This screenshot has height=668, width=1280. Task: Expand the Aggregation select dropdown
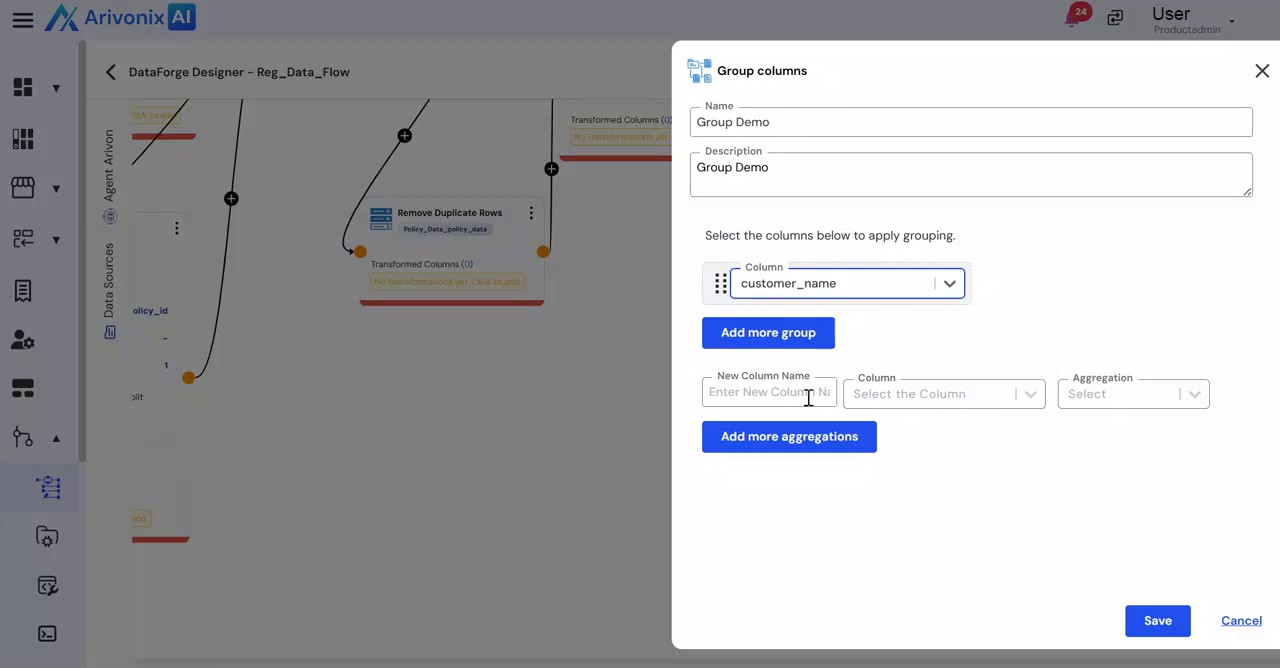pos(1133,394)
